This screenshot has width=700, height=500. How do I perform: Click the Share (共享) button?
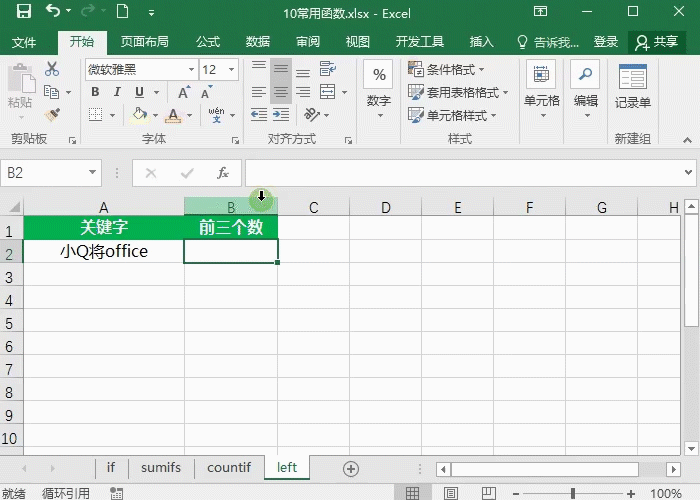[657, 42]
